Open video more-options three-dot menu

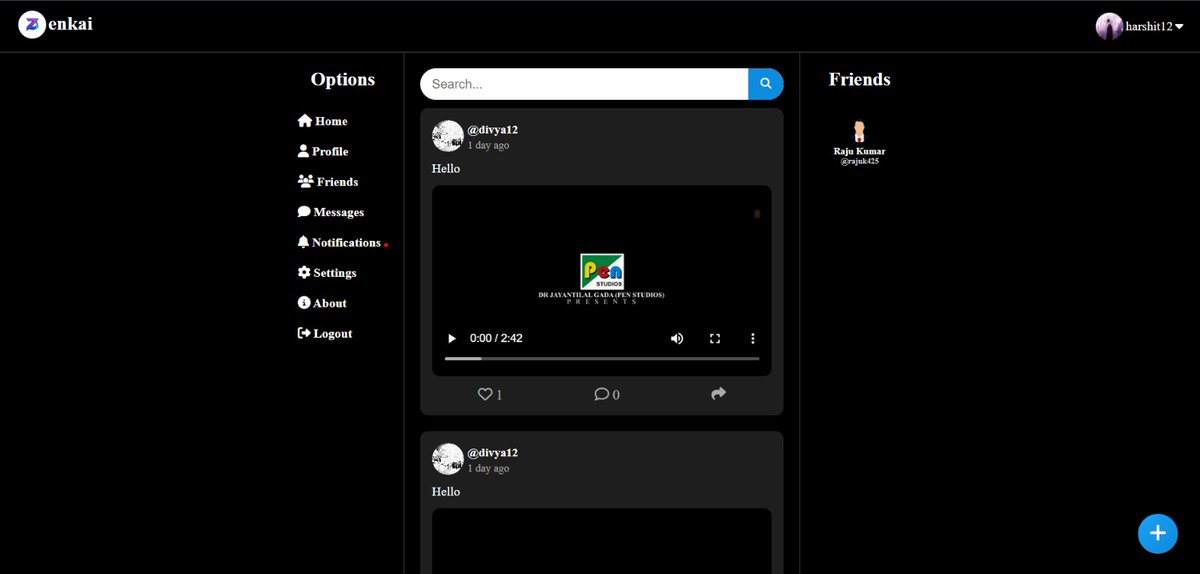pyautogui.click(x=753, y=338)
